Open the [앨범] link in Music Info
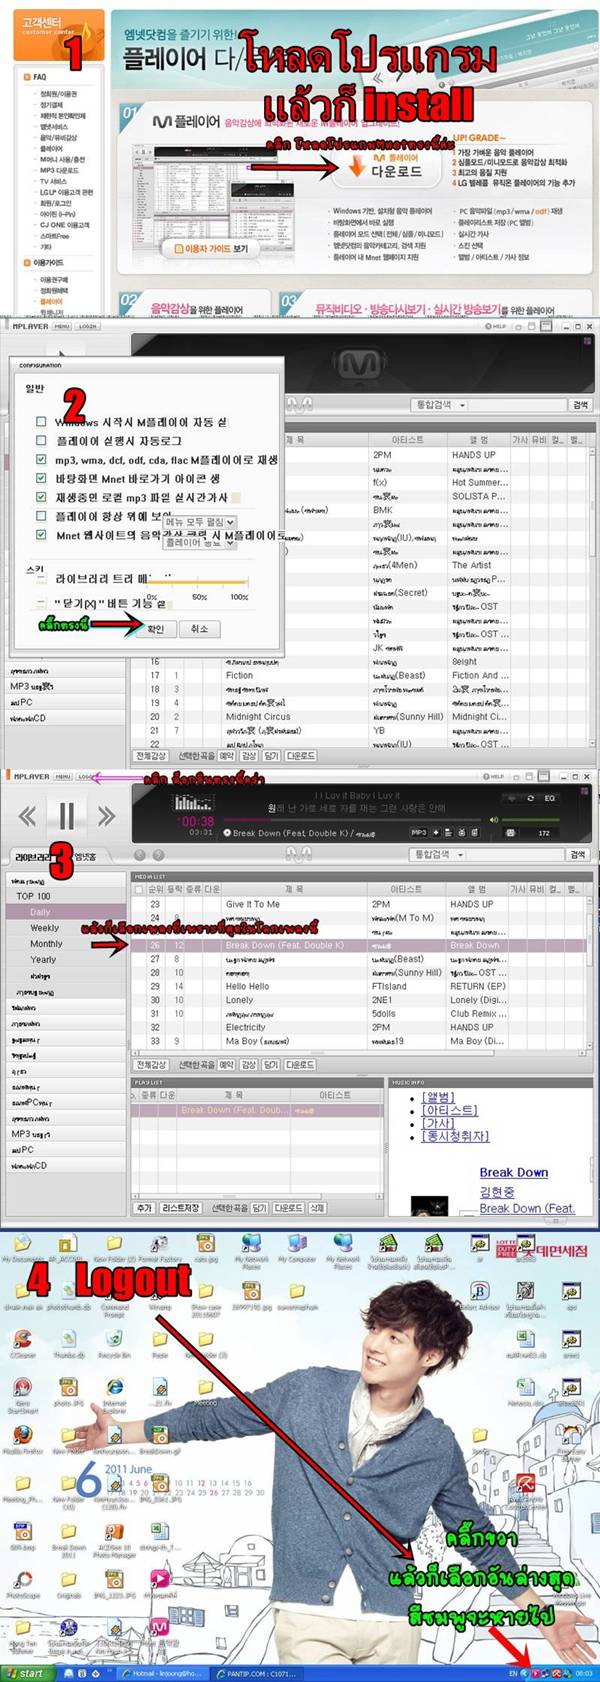The width and height of the screenshot is (600, 1682). (438, 1097)
